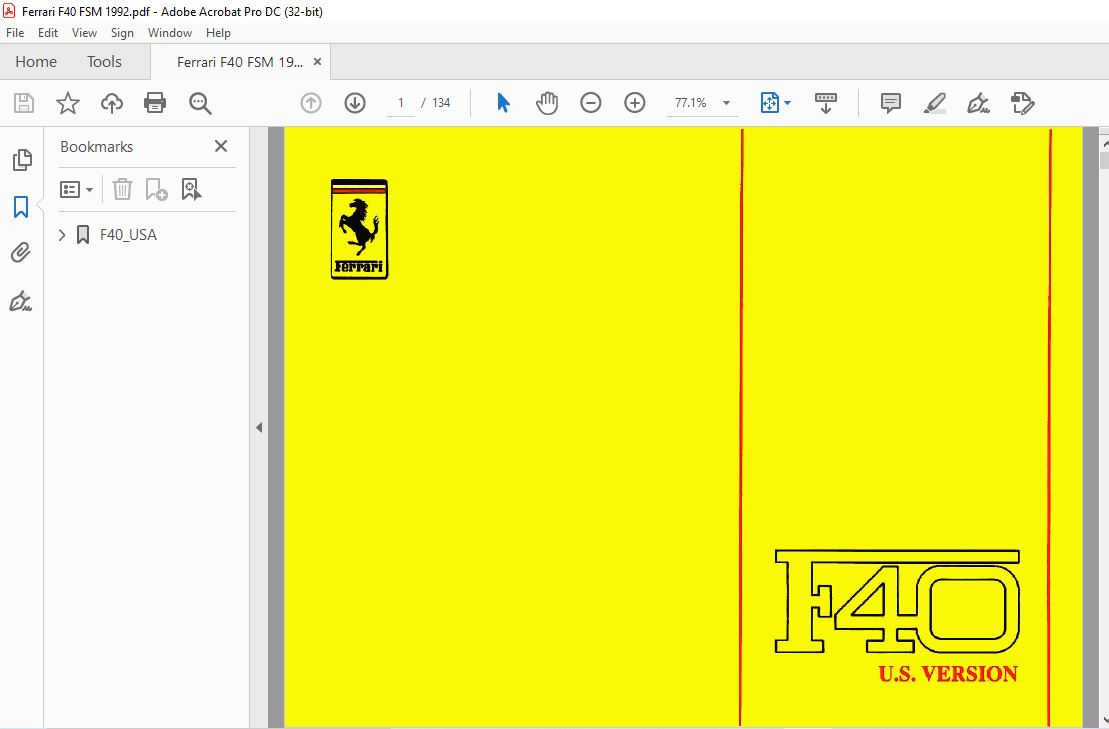
Task: Zoom out with minus button
Action: click(591, 103)
